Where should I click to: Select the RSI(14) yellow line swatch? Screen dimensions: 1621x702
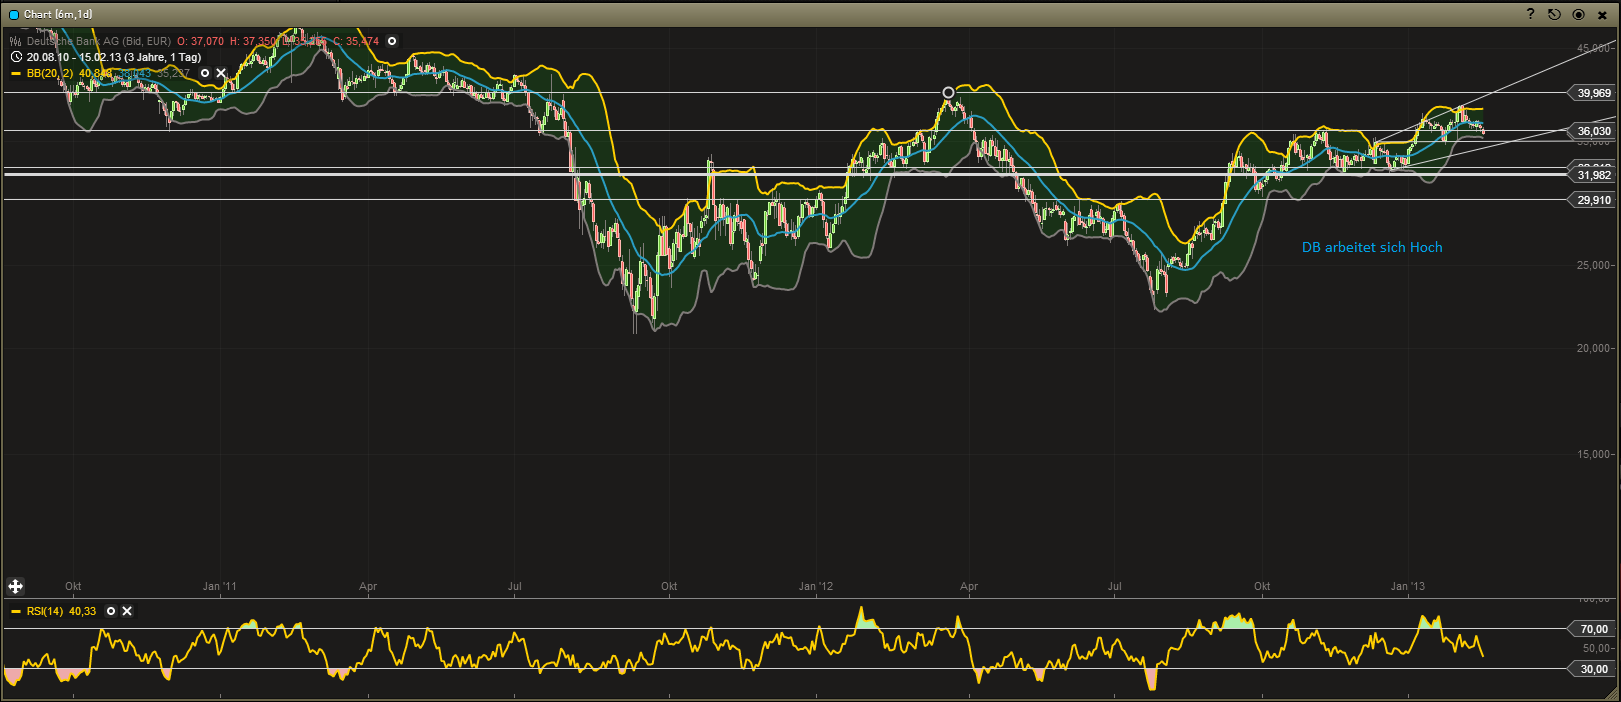coord(16,611)
